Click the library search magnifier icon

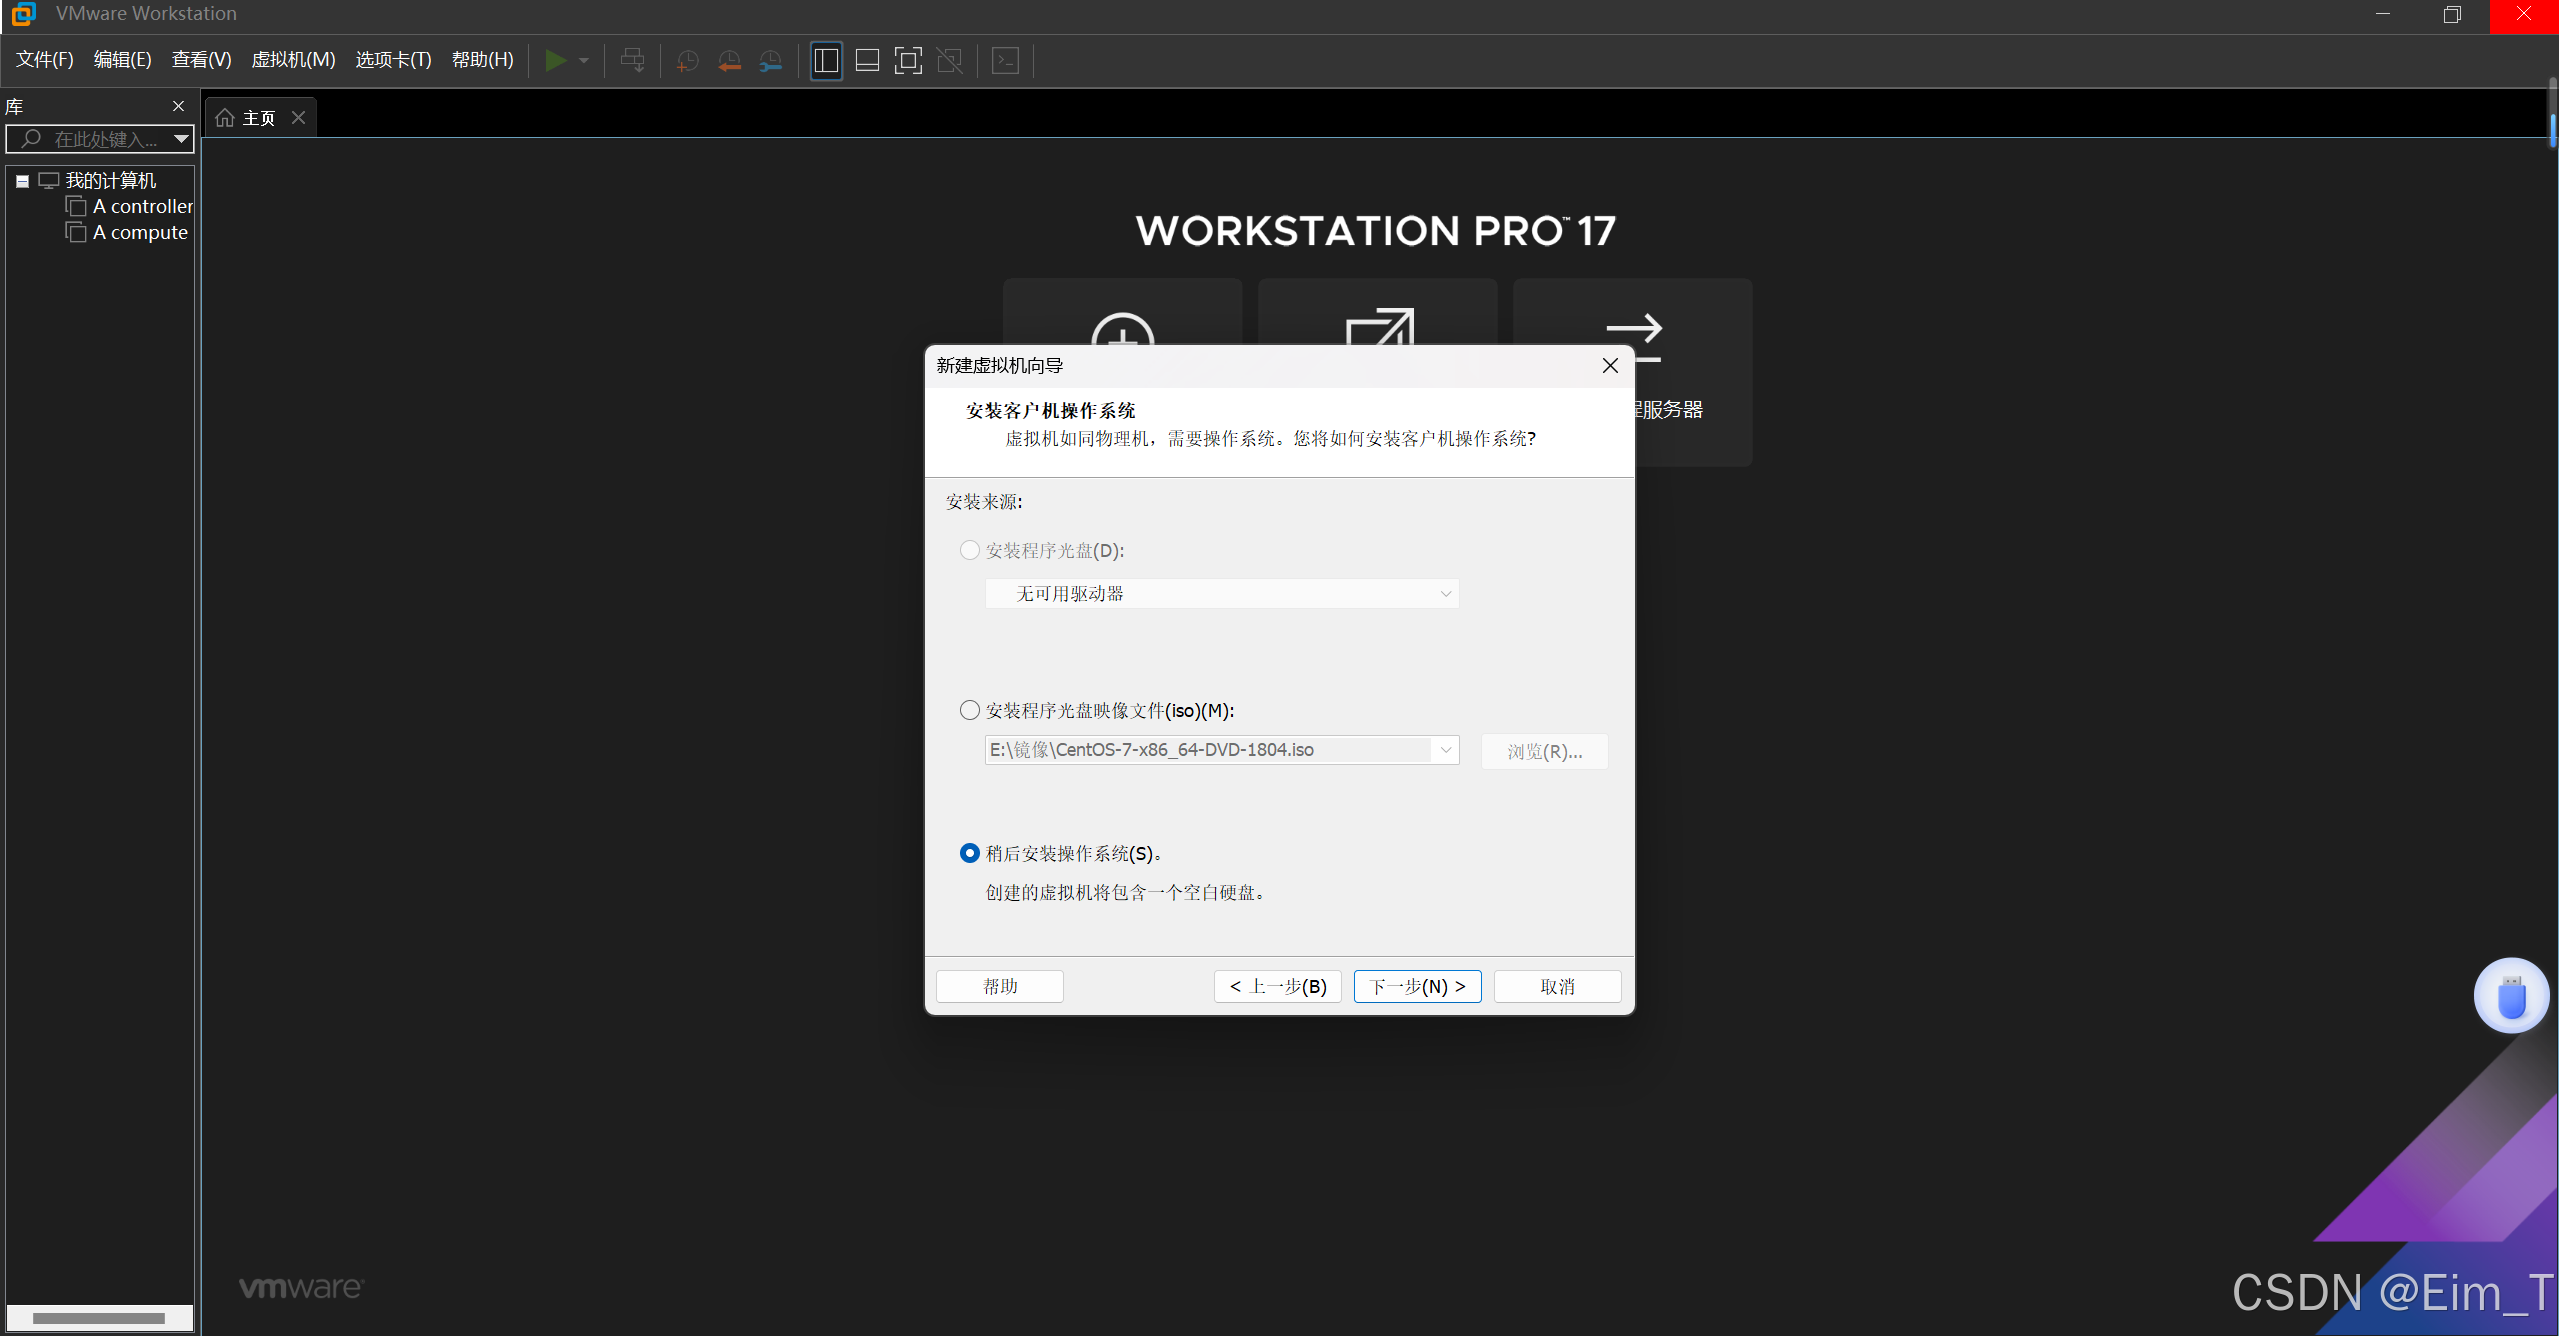click(31, 139)
